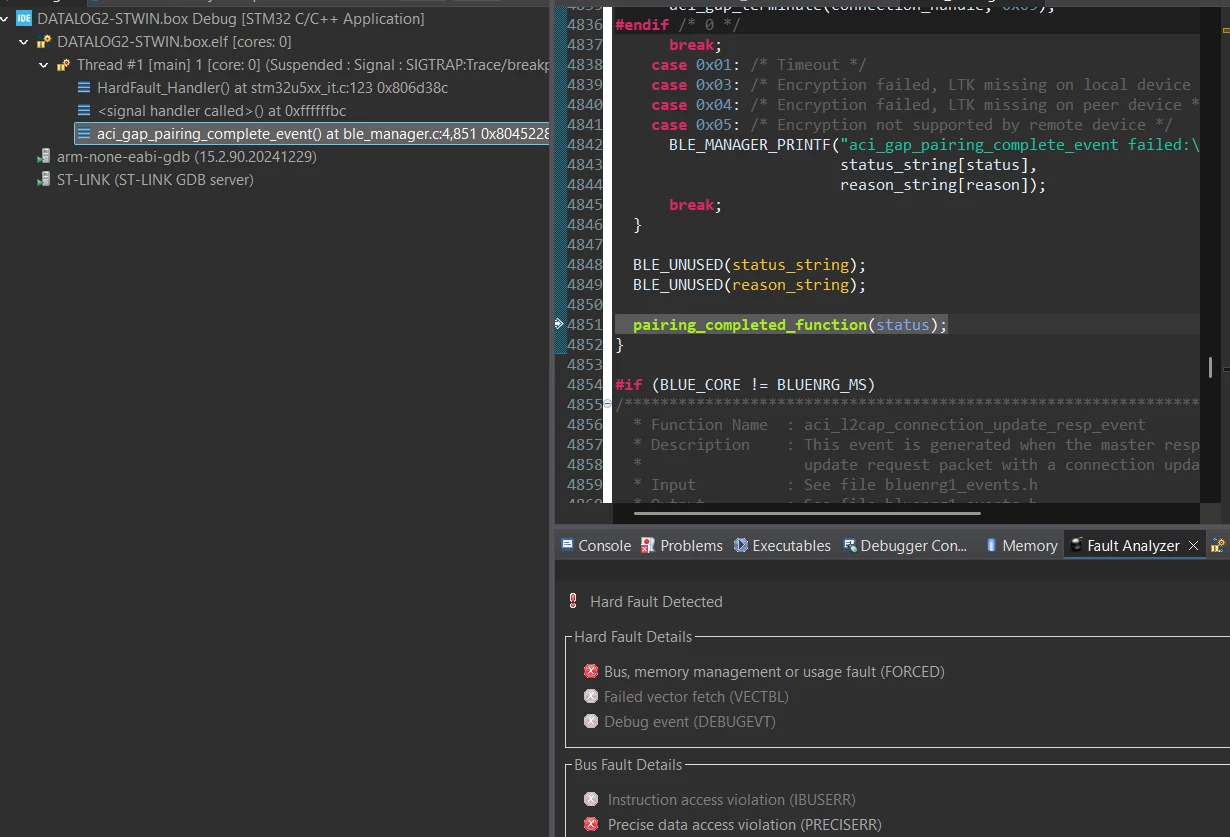This screenshot has height=837, width=1230.
Task: Click the Fault Analyzer bomb icon
Action: pos(1076,546)
